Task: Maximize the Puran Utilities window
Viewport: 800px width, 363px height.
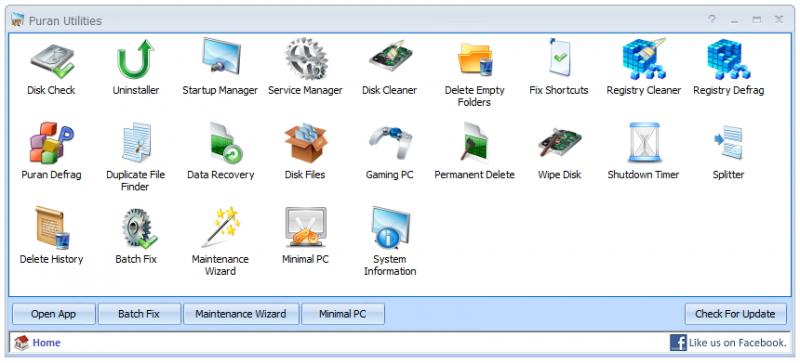Action: pyautogui.click(x=757, y=20)
